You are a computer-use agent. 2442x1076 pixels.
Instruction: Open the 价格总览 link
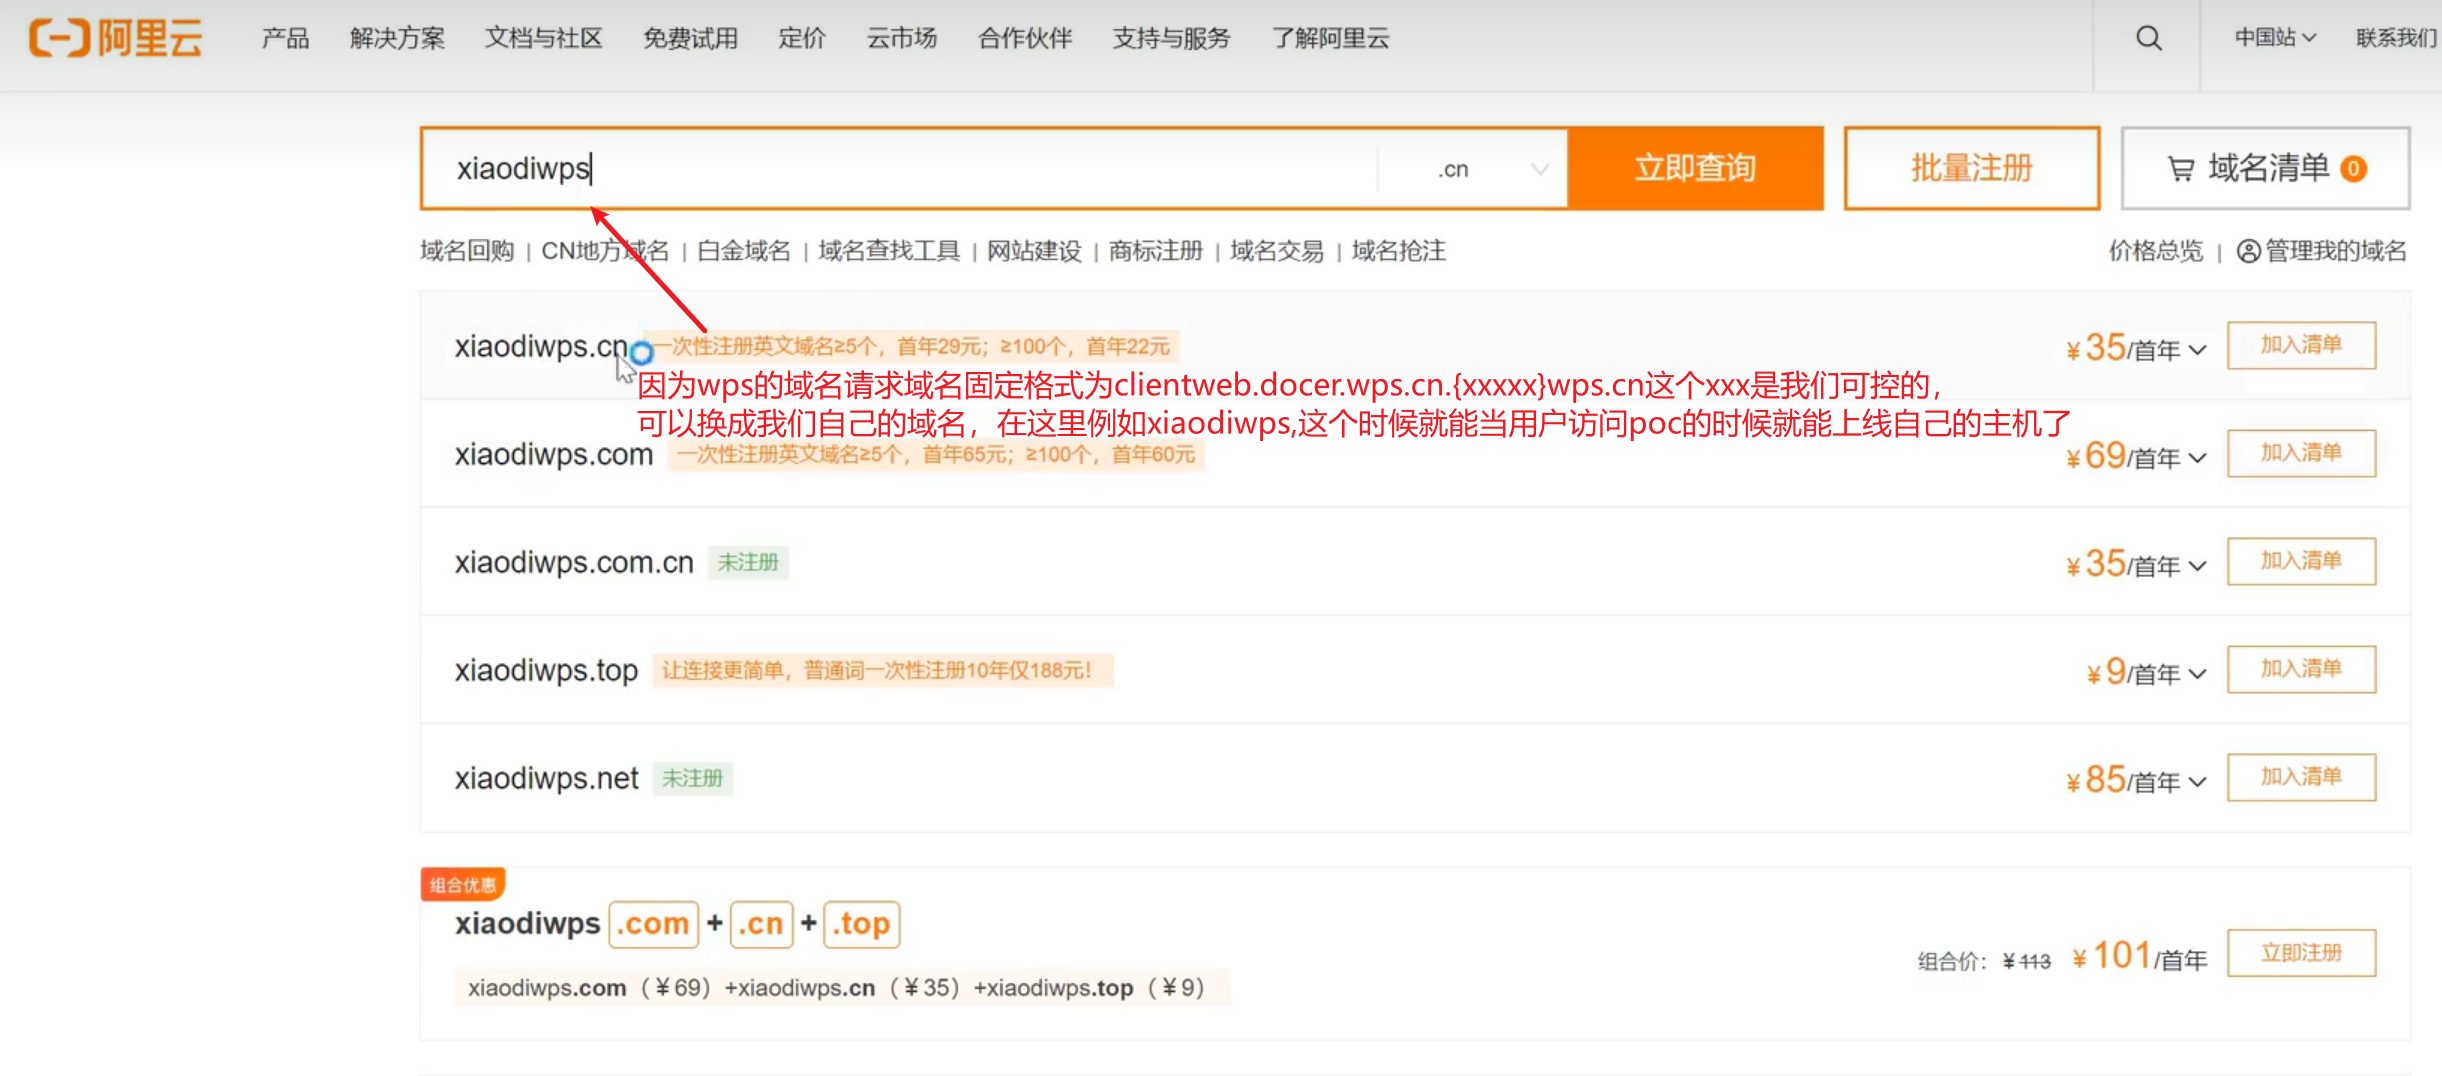coord(2155,251)
